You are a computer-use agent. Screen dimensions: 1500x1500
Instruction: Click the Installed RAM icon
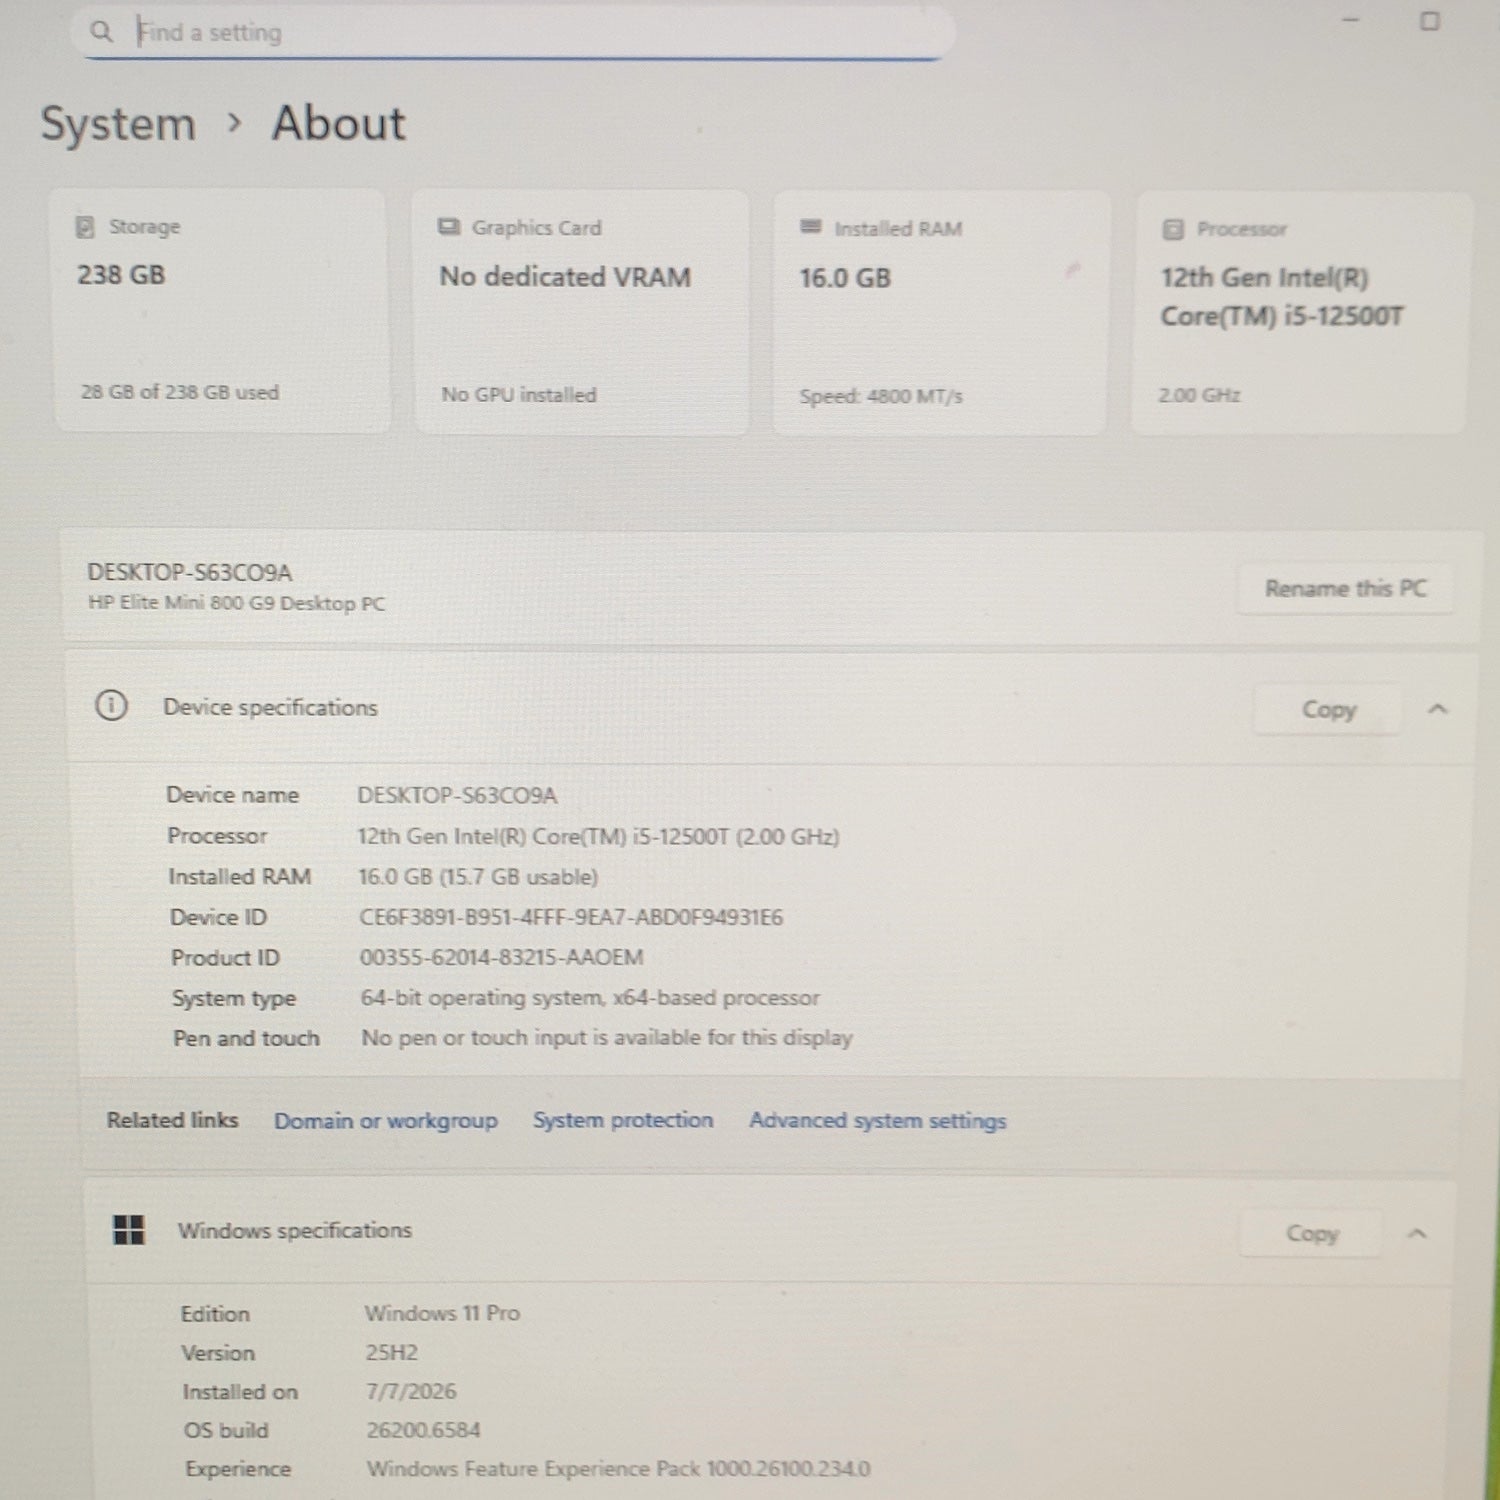pos(811,227)
